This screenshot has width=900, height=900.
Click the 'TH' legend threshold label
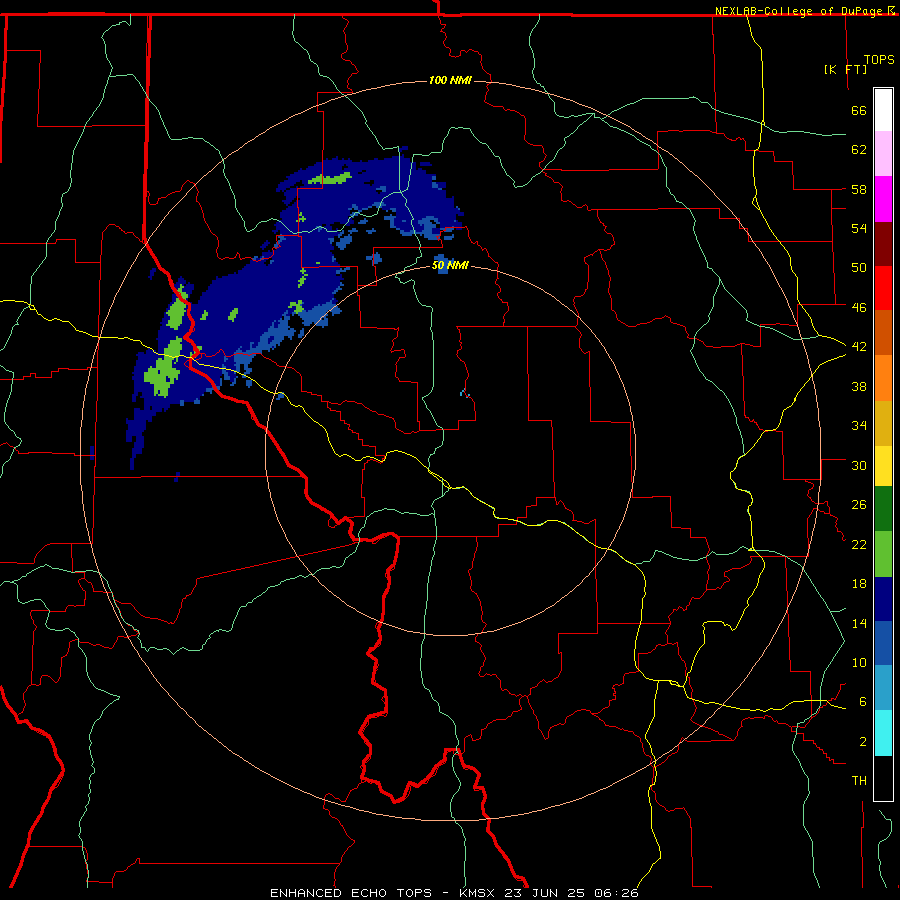pyautogui.click(x=859, y=781)
